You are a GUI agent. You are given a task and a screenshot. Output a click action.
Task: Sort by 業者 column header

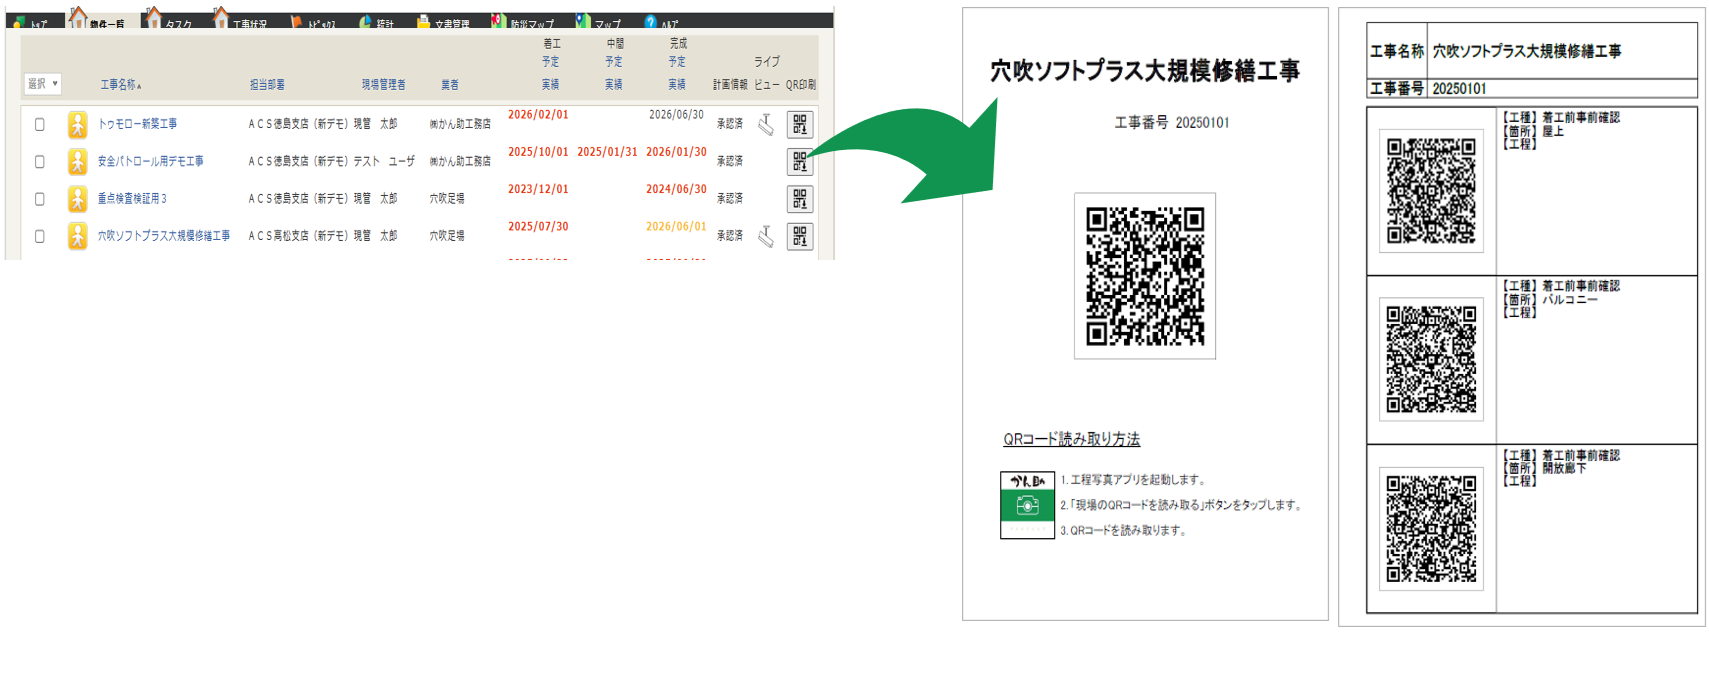450,85
